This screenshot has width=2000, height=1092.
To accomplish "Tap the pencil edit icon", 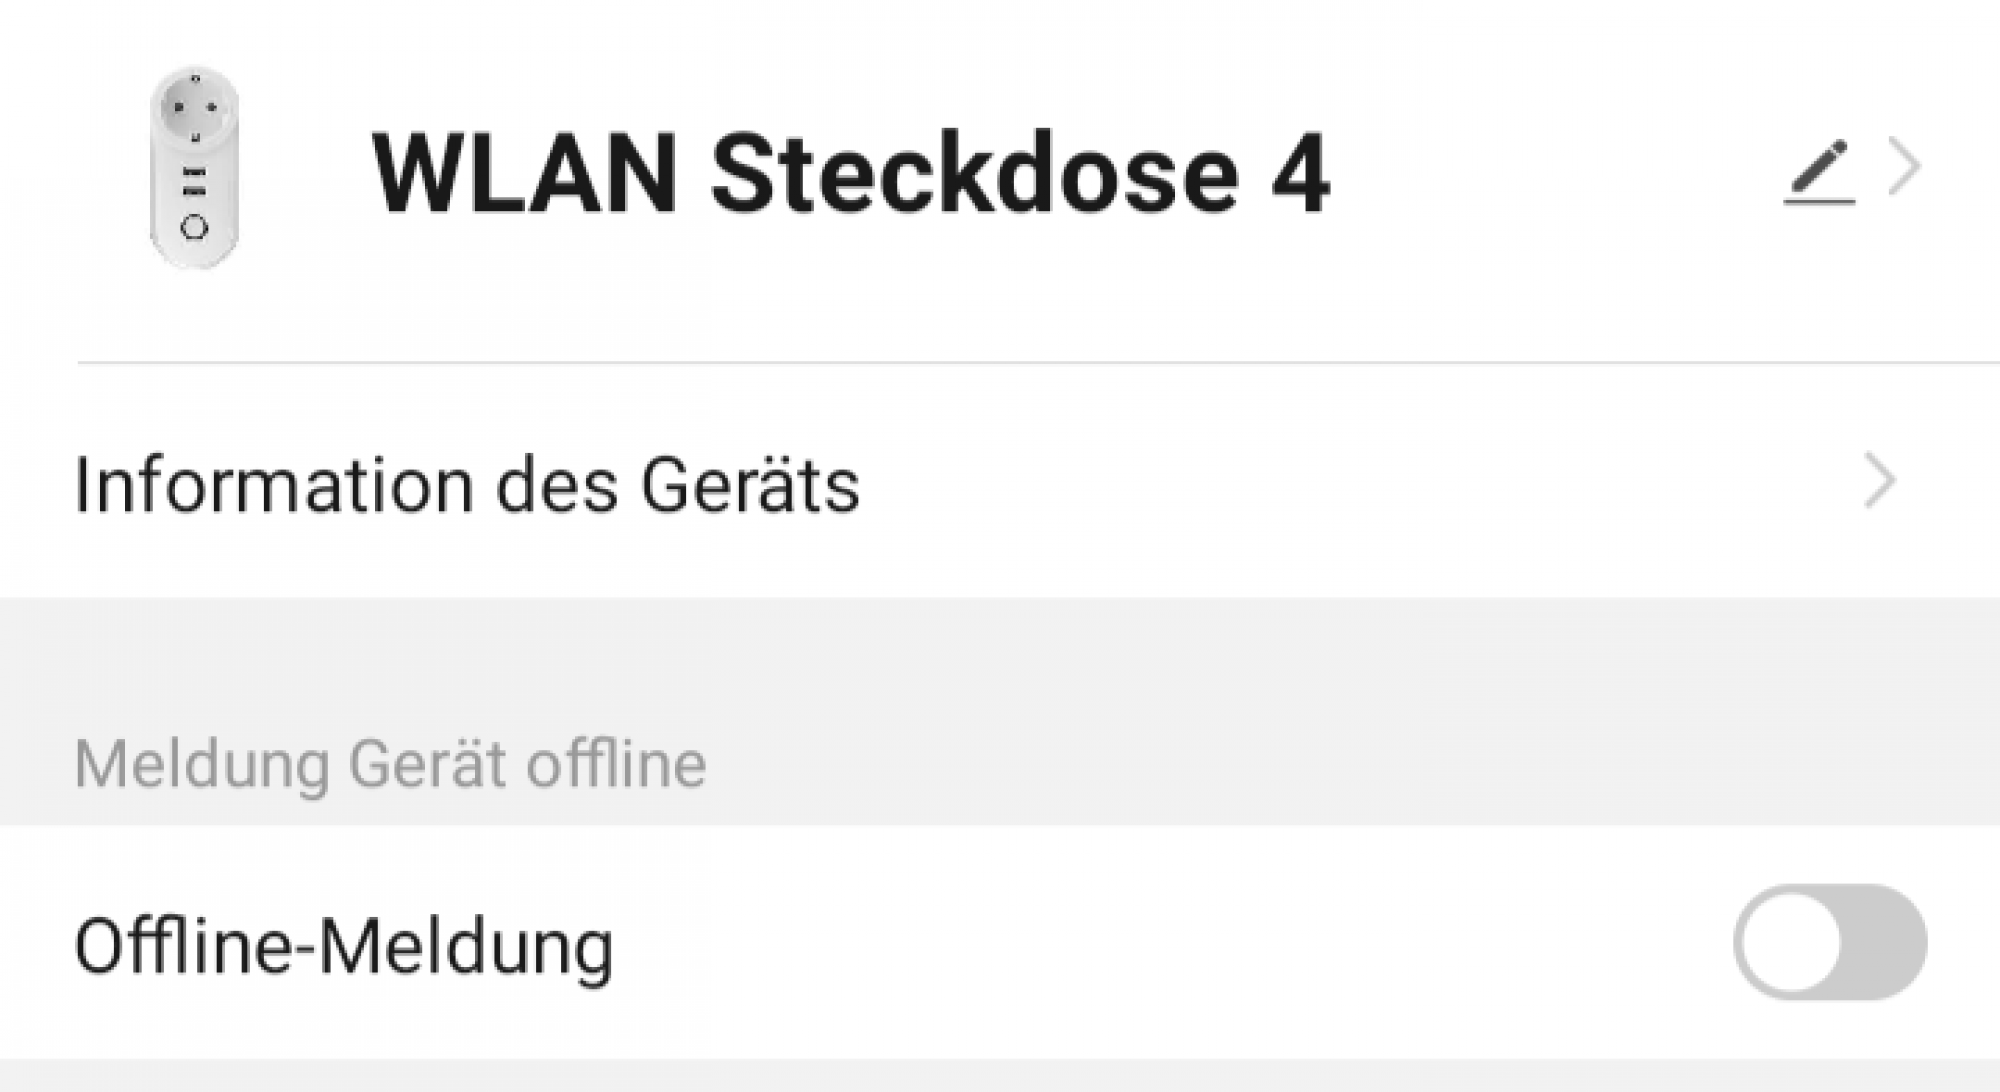I will tap(1819, 173).
